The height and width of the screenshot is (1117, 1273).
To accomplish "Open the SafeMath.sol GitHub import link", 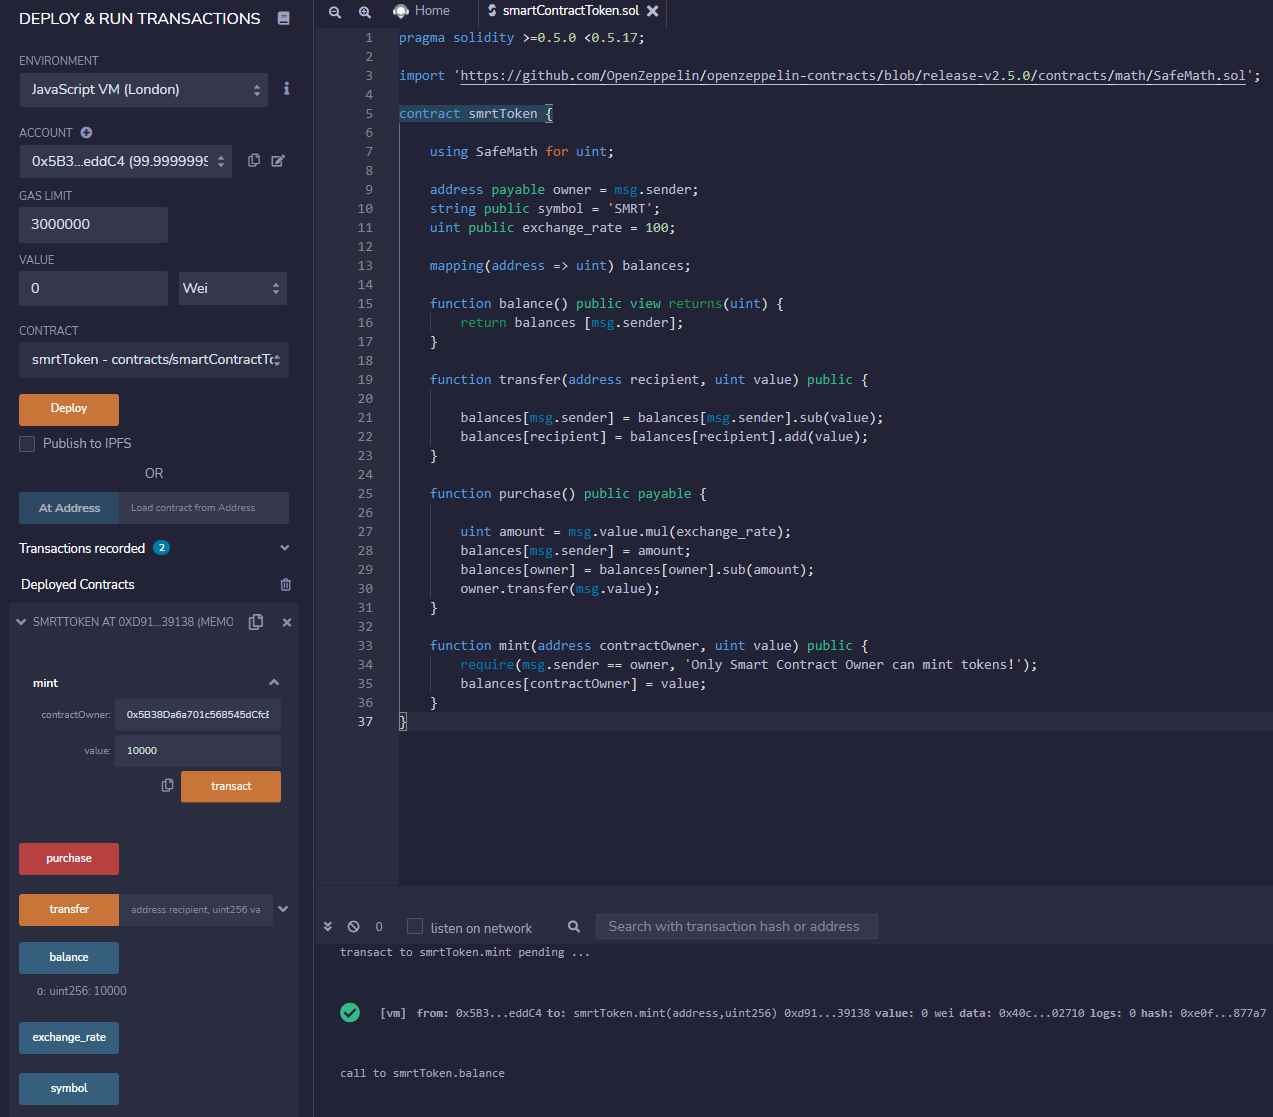I will pos(853,76).
